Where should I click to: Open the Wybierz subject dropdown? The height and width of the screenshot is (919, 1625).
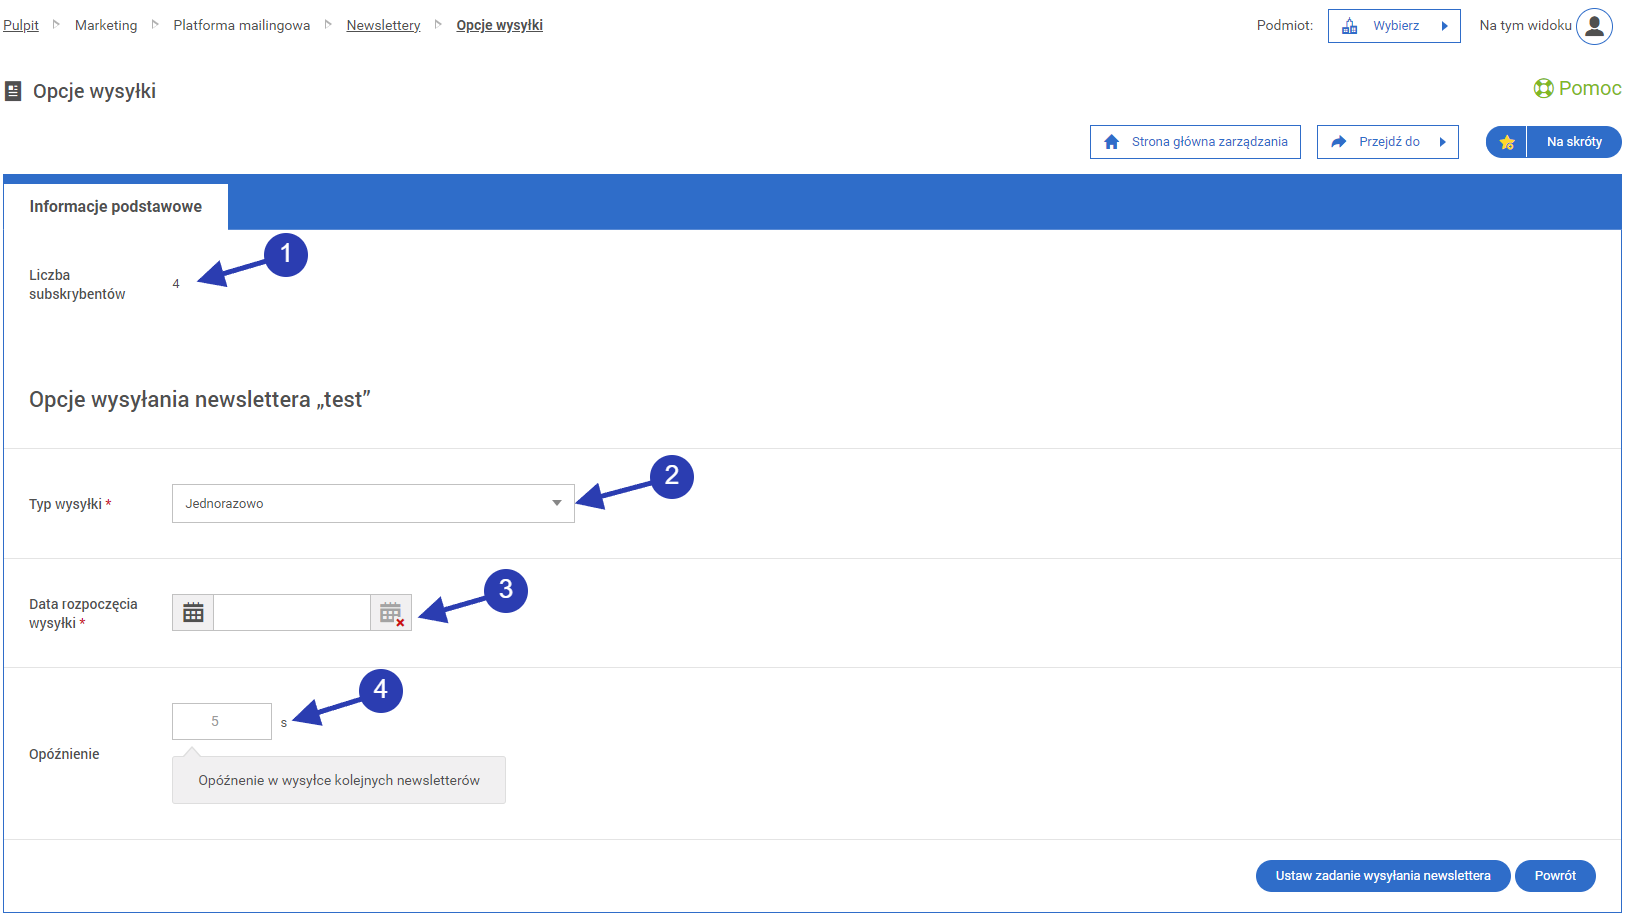point(1394,26)
